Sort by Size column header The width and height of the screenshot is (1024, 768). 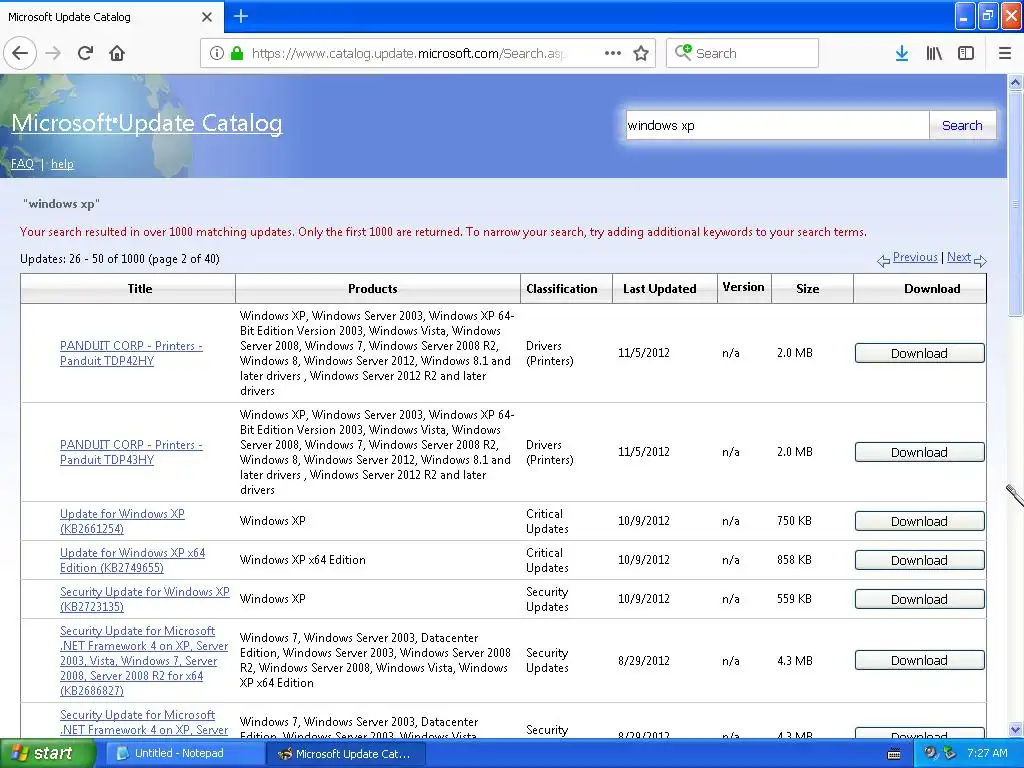812,289
